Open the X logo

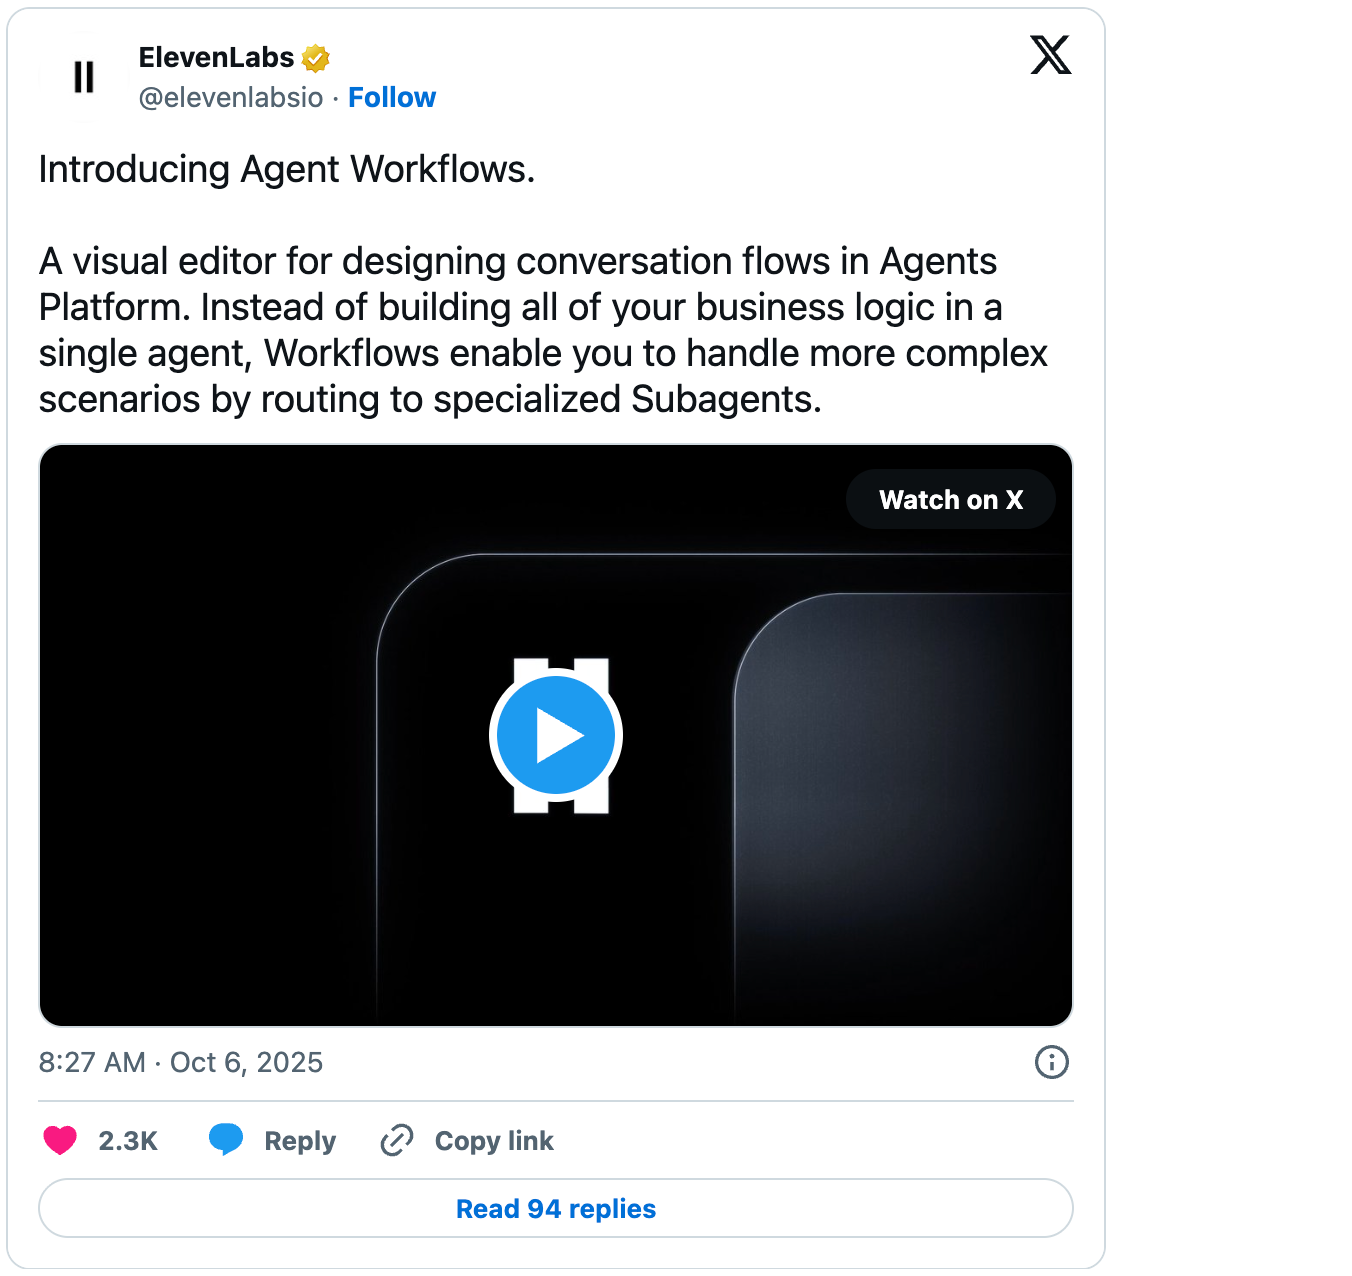(1050, 55)
